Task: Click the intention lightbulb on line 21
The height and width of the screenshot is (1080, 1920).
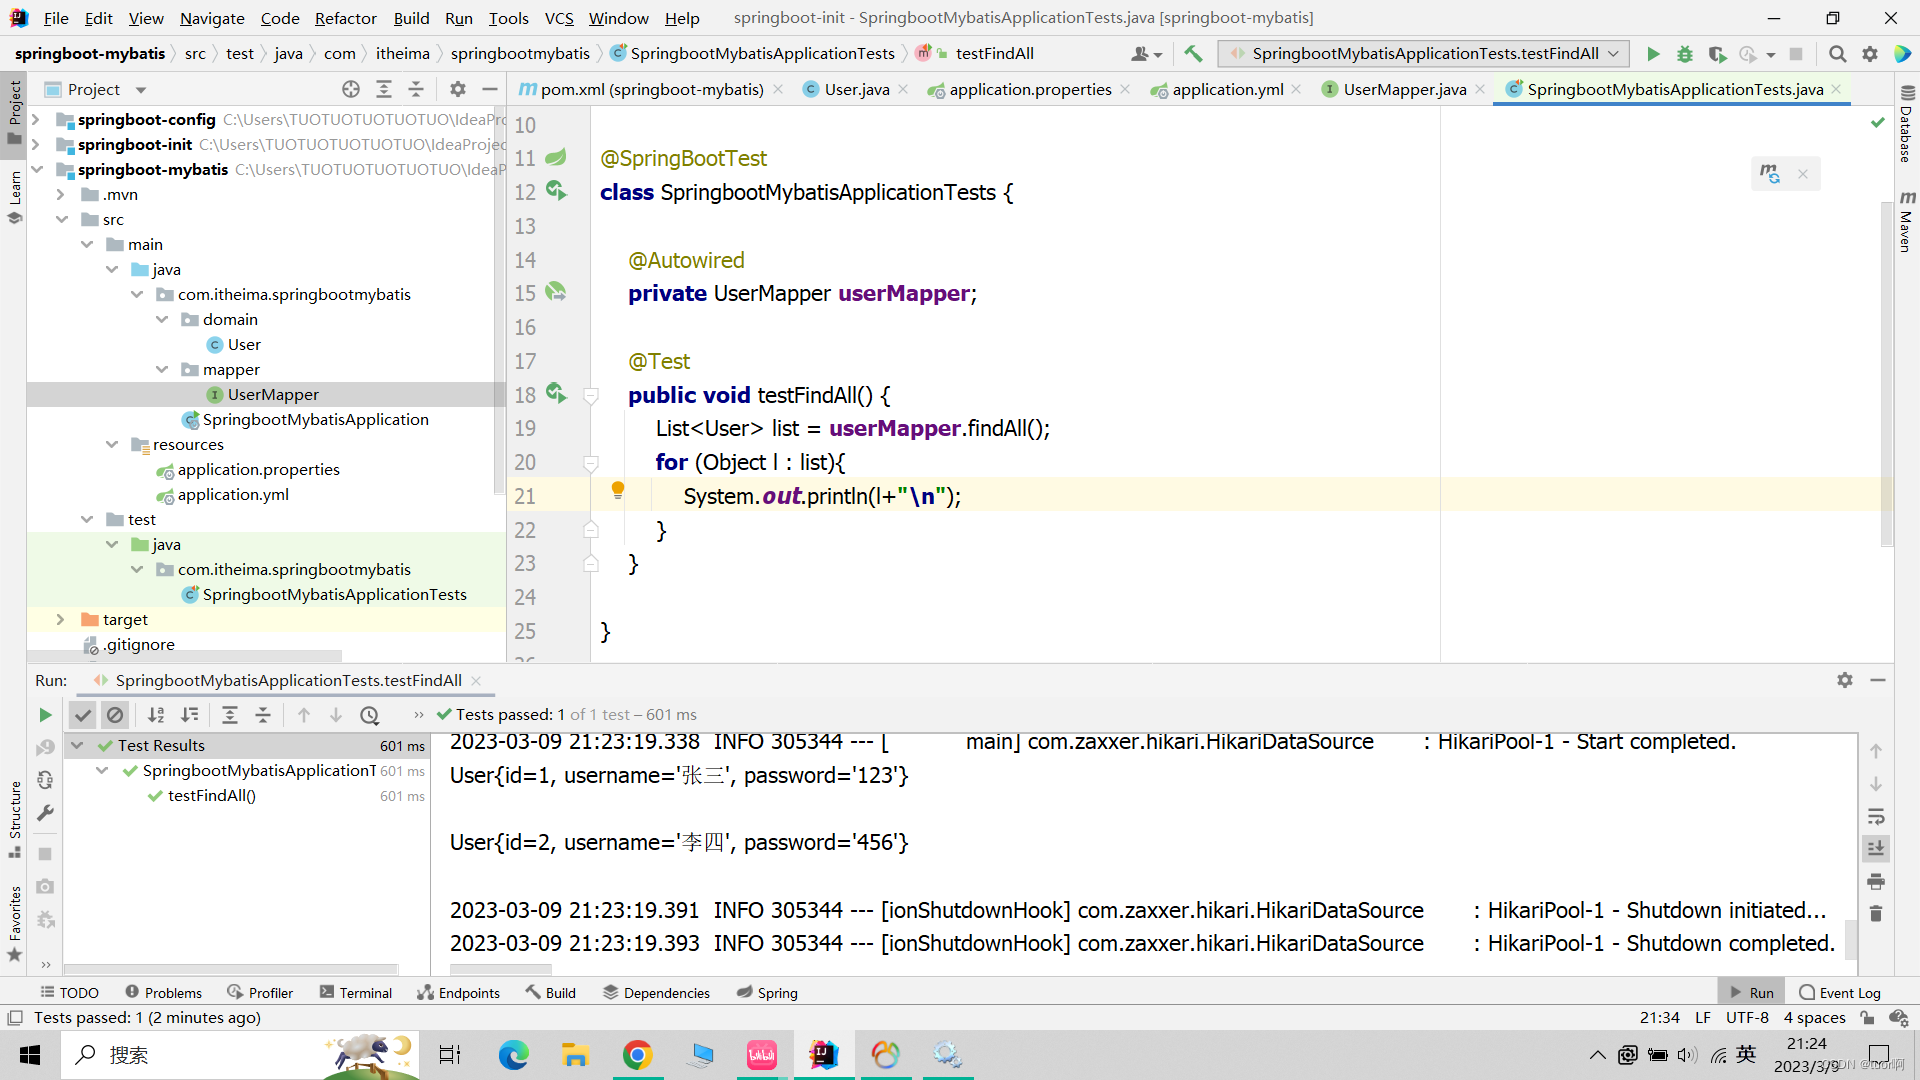Action: [x=618, y=490]
